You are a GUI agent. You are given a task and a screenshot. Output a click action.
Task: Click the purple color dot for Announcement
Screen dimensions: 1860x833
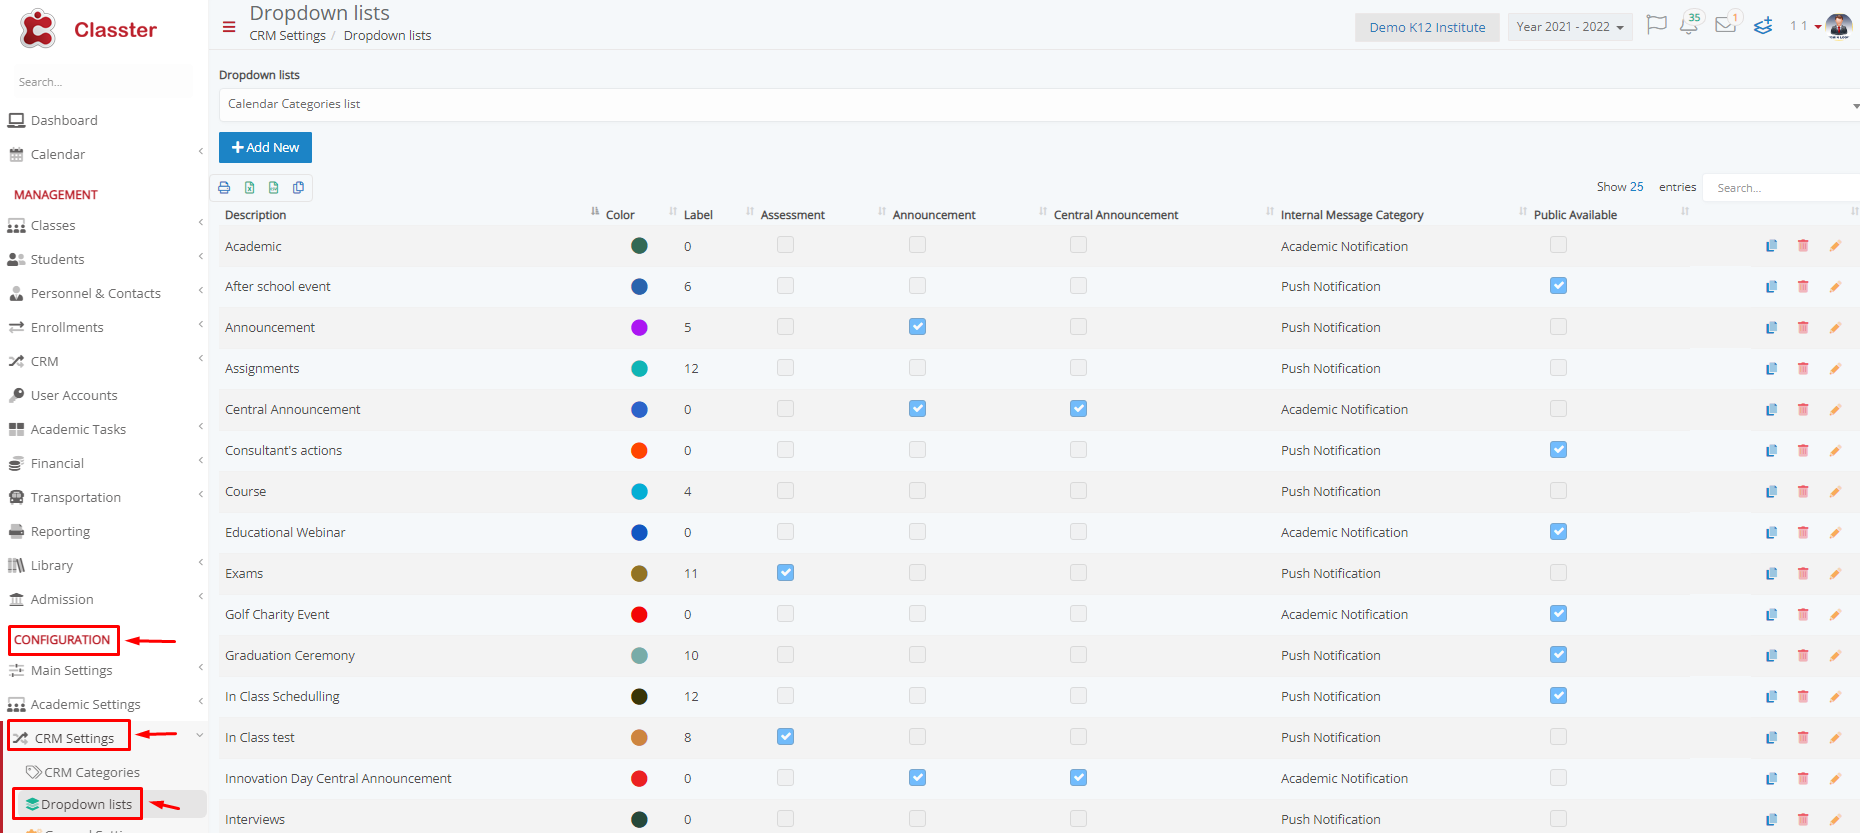point(639,328)
